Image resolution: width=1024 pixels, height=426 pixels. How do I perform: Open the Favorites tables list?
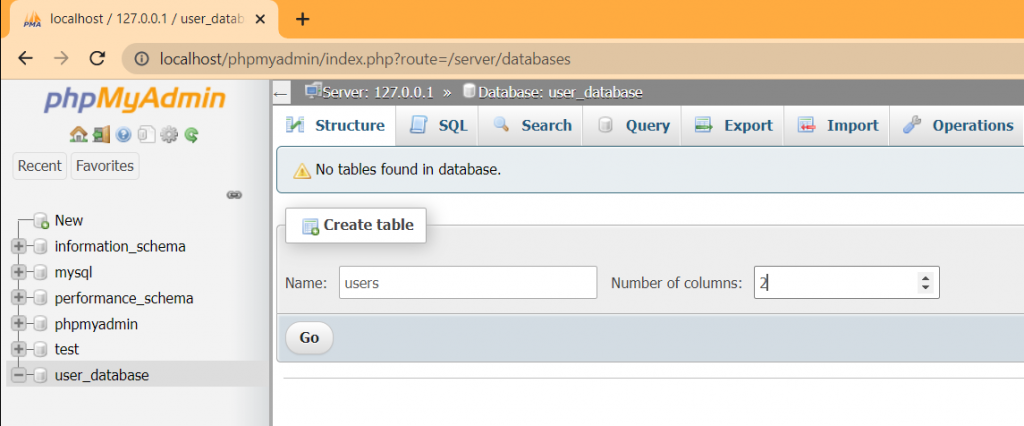click(105, 166)
